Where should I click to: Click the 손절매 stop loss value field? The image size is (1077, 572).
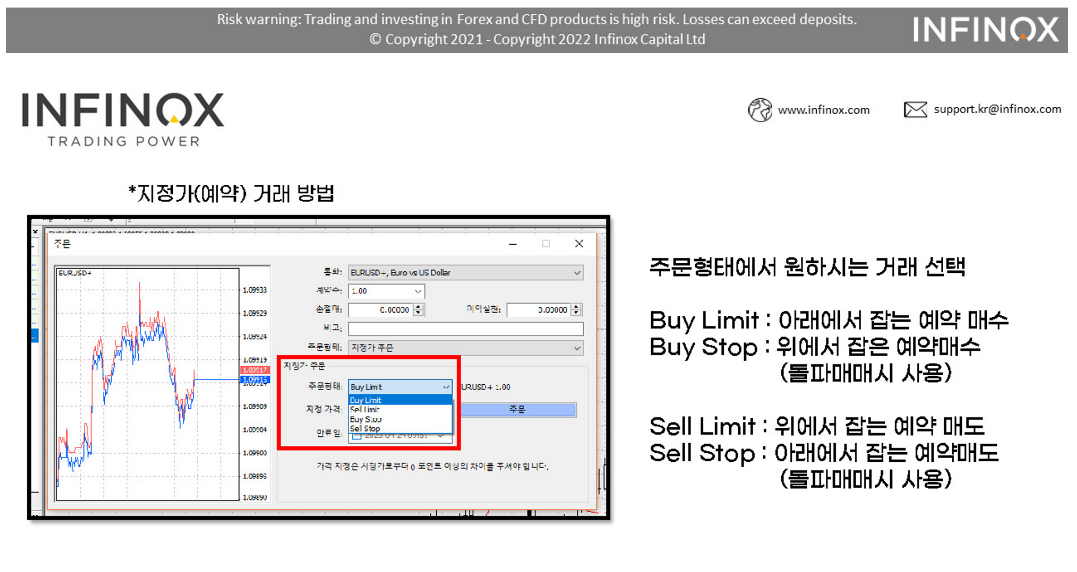pyautogui.click(x=381, y=310)
